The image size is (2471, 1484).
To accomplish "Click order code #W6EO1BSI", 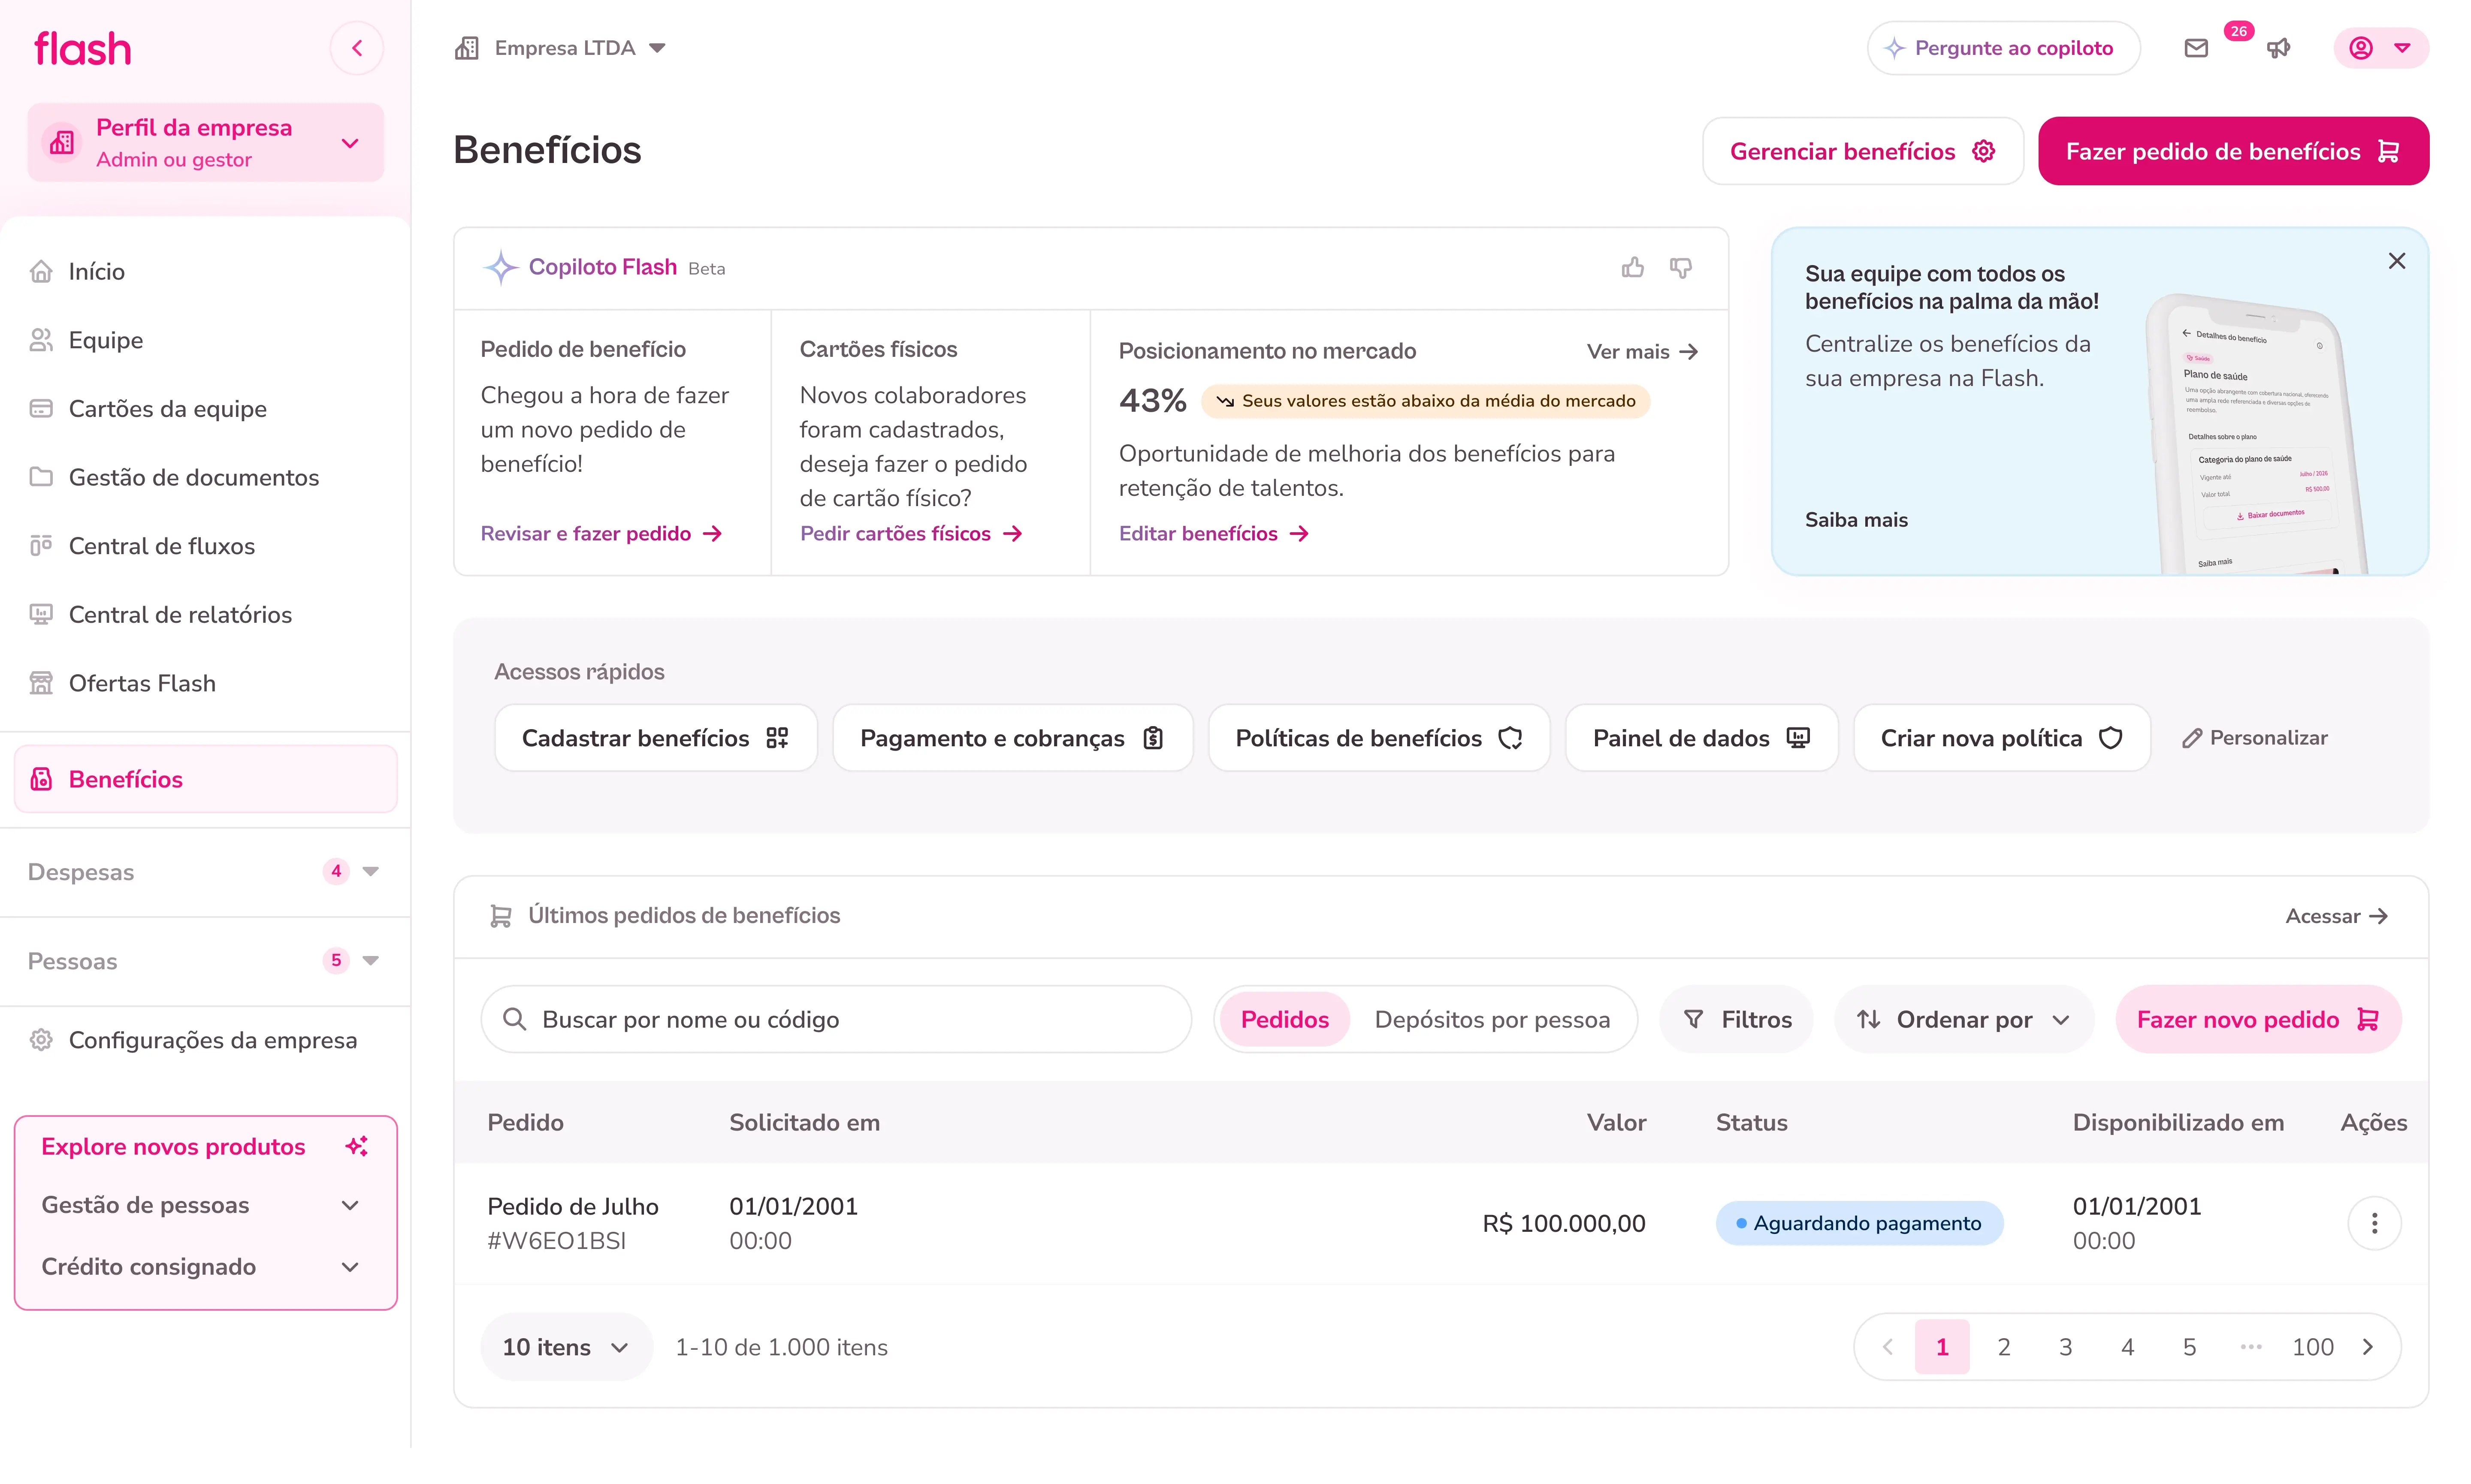I will (556, 1241).
